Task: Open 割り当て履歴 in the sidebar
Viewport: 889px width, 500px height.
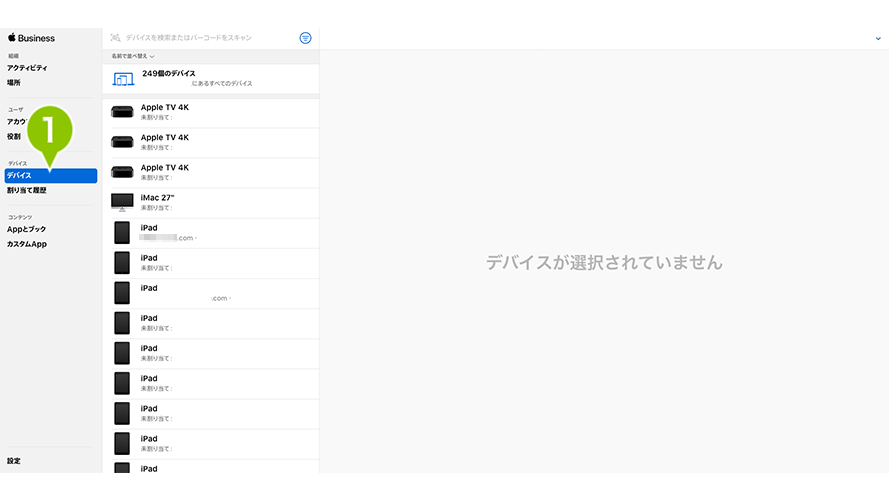Action: coord(27,190)
